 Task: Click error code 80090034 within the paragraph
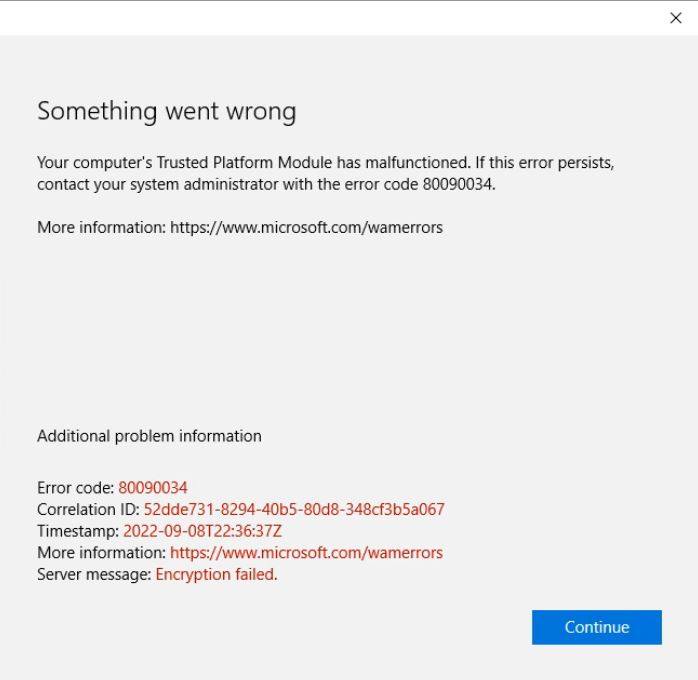click(x=458, y=184)
